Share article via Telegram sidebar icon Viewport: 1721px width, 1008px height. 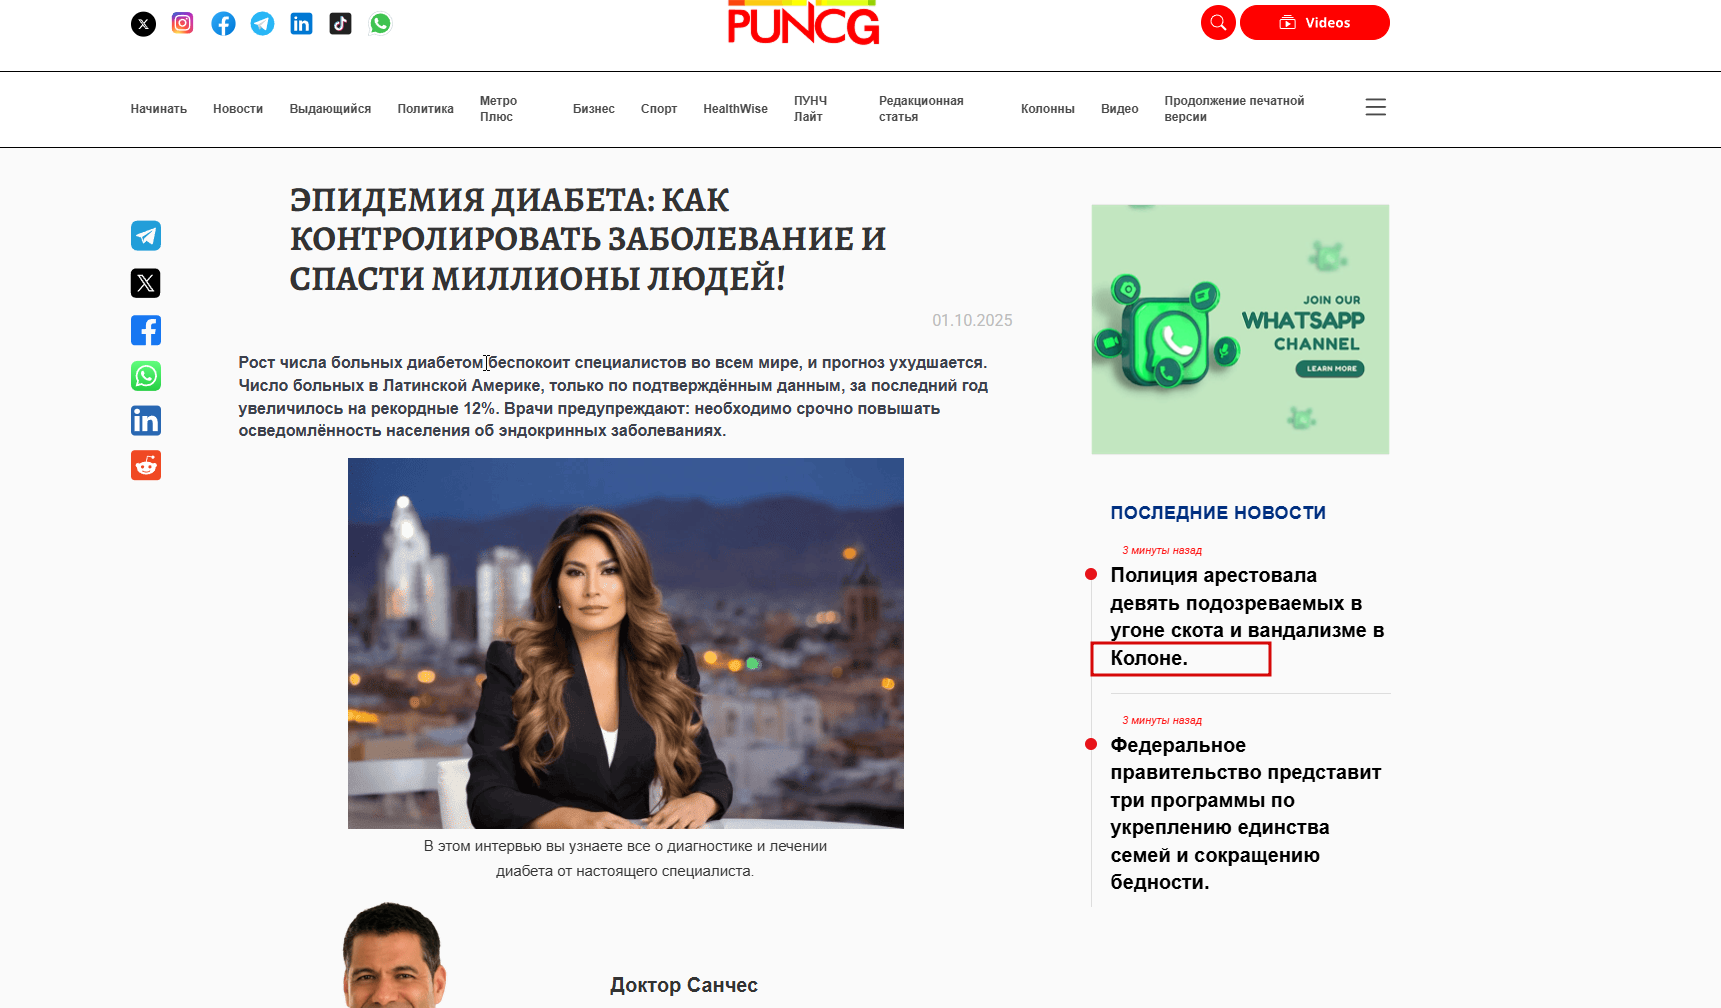[x=146, y=236]
